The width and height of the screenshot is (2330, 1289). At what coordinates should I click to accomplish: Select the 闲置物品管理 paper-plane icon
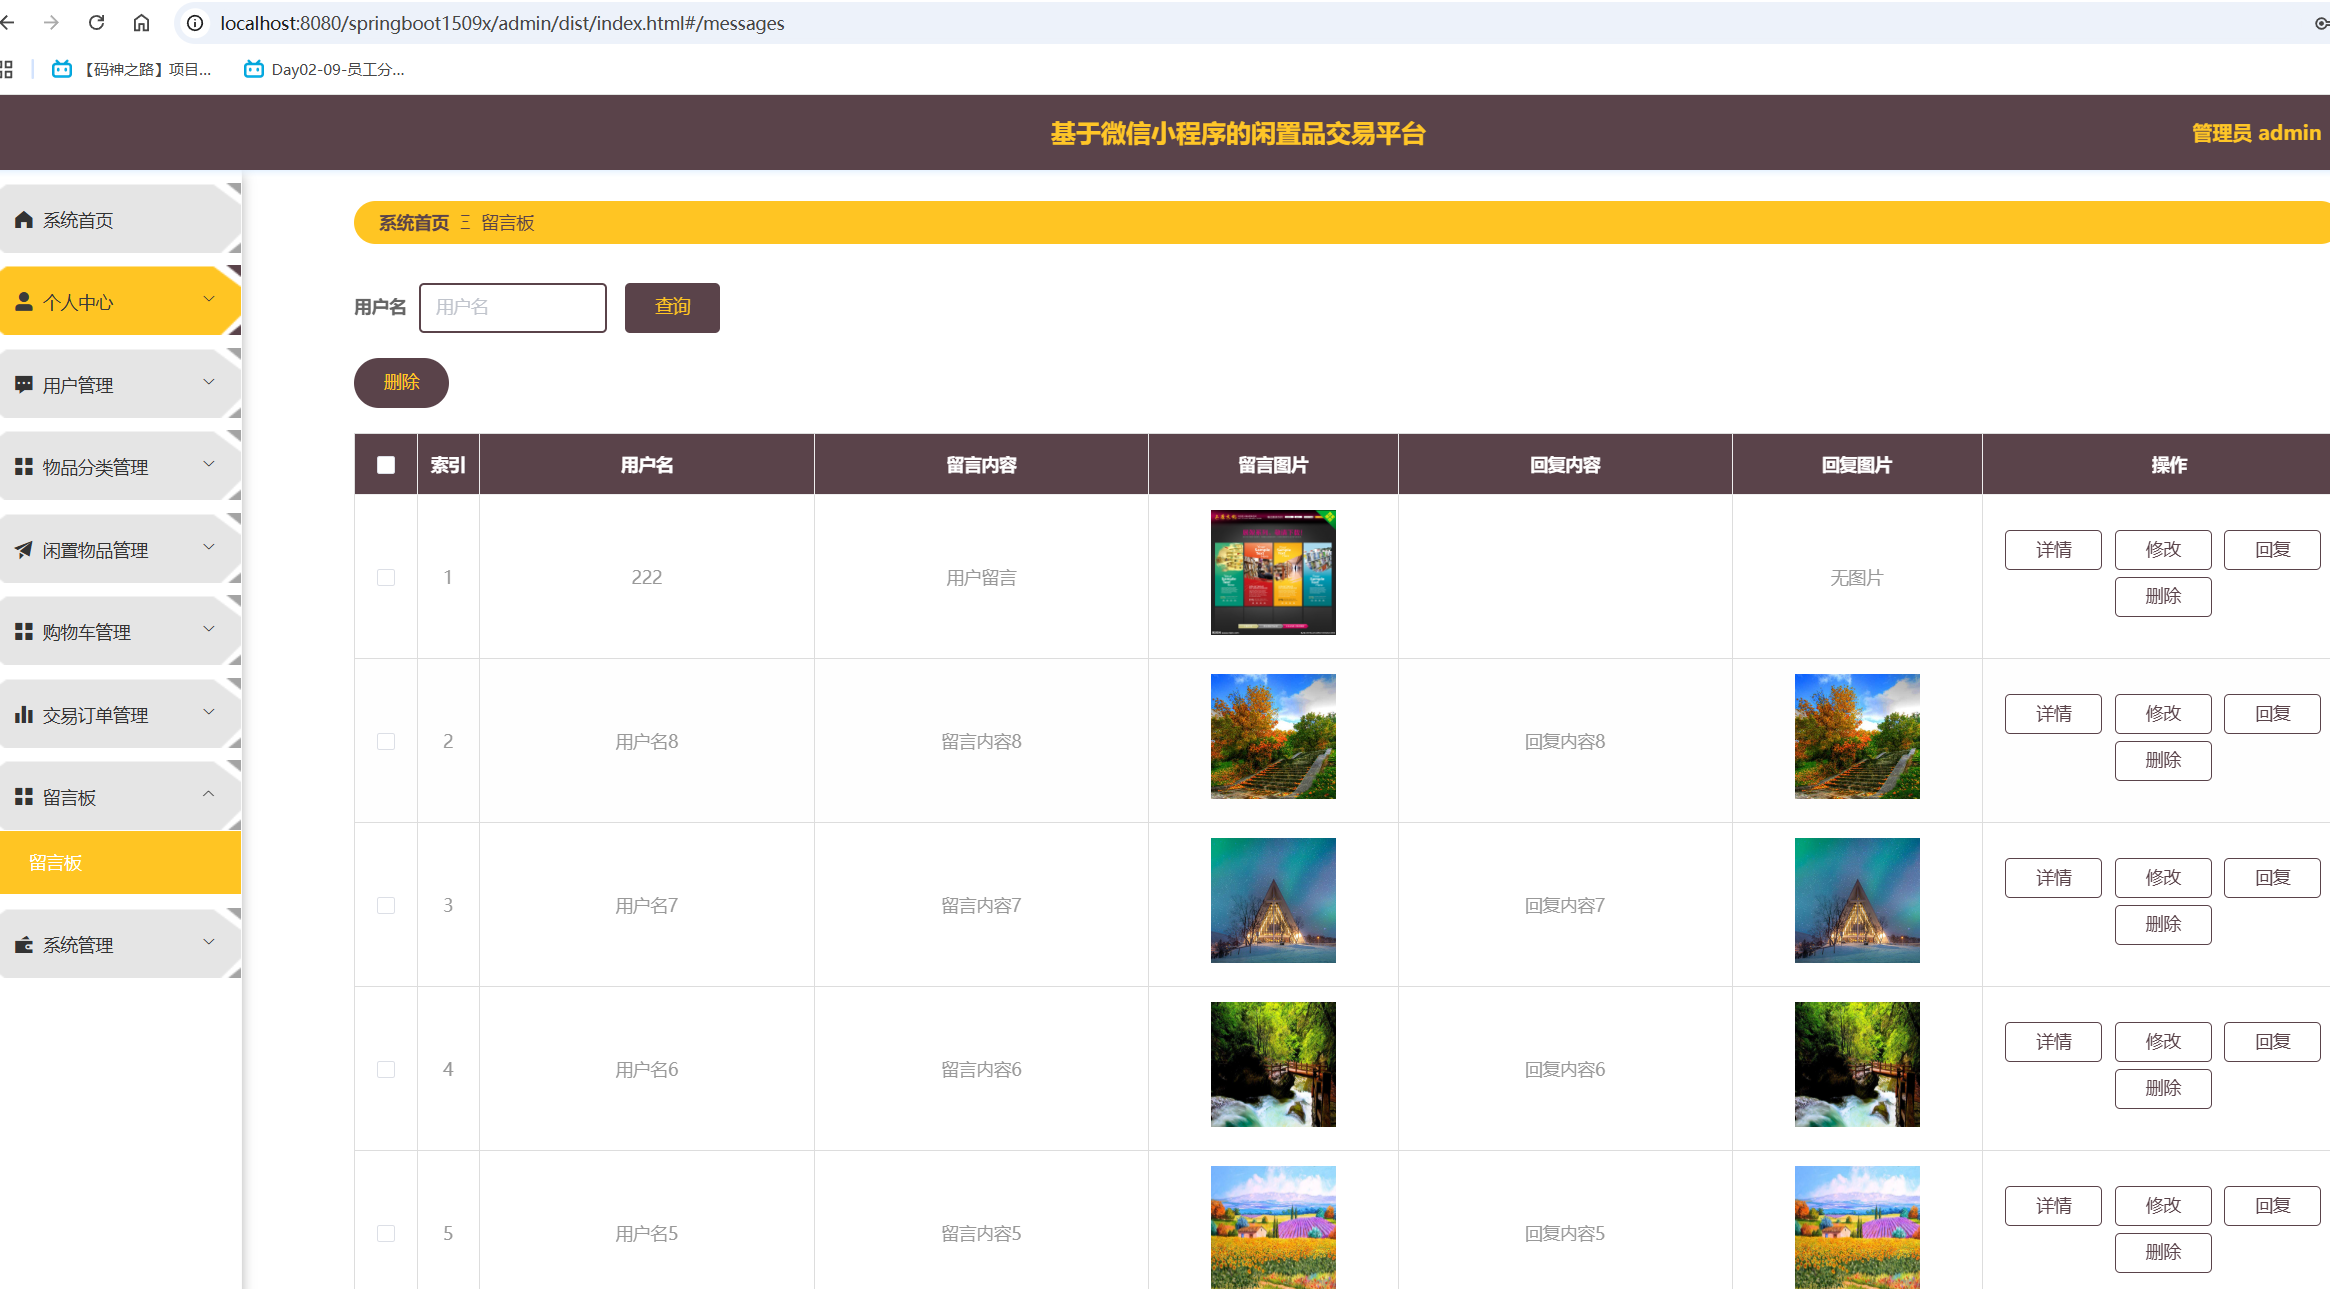point(23,549)
